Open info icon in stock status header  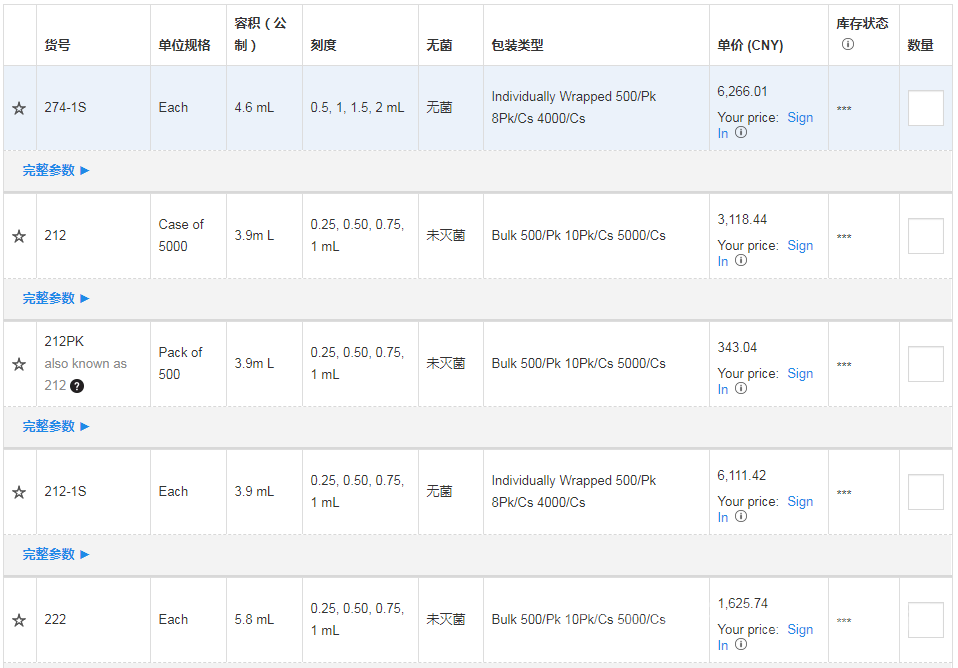847,44
